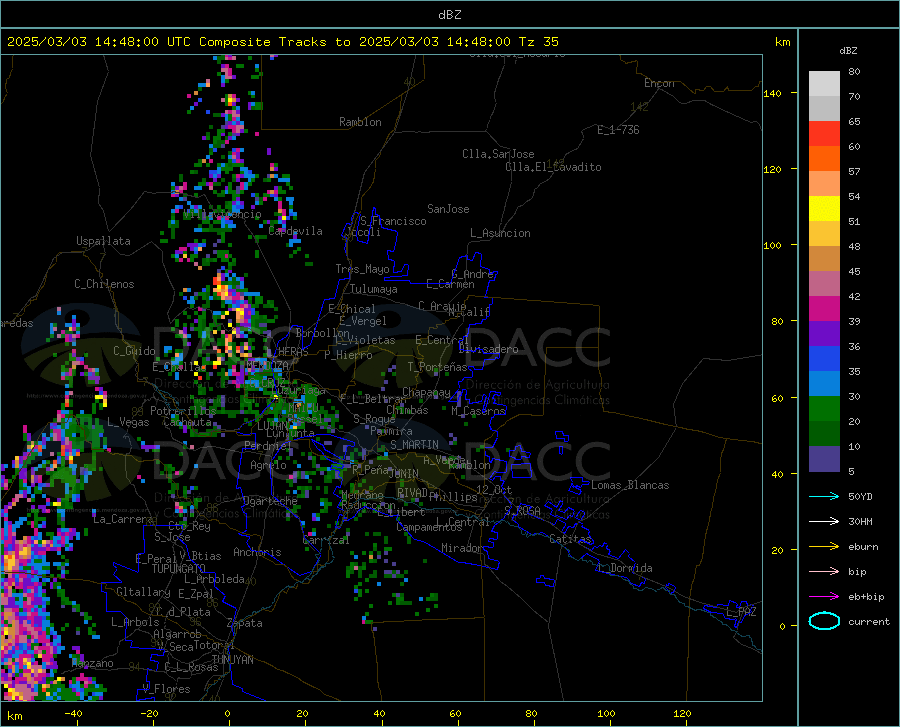Click the Campamentos map label

429,527
